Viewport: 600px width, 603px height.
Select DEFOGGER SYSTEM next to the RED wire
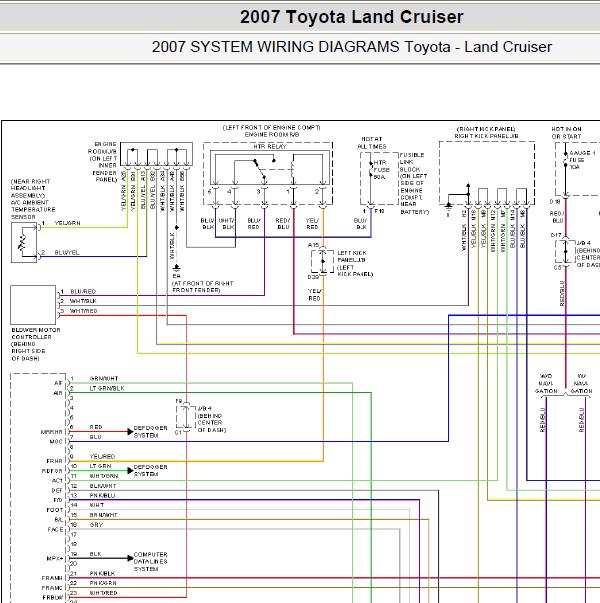150,431
